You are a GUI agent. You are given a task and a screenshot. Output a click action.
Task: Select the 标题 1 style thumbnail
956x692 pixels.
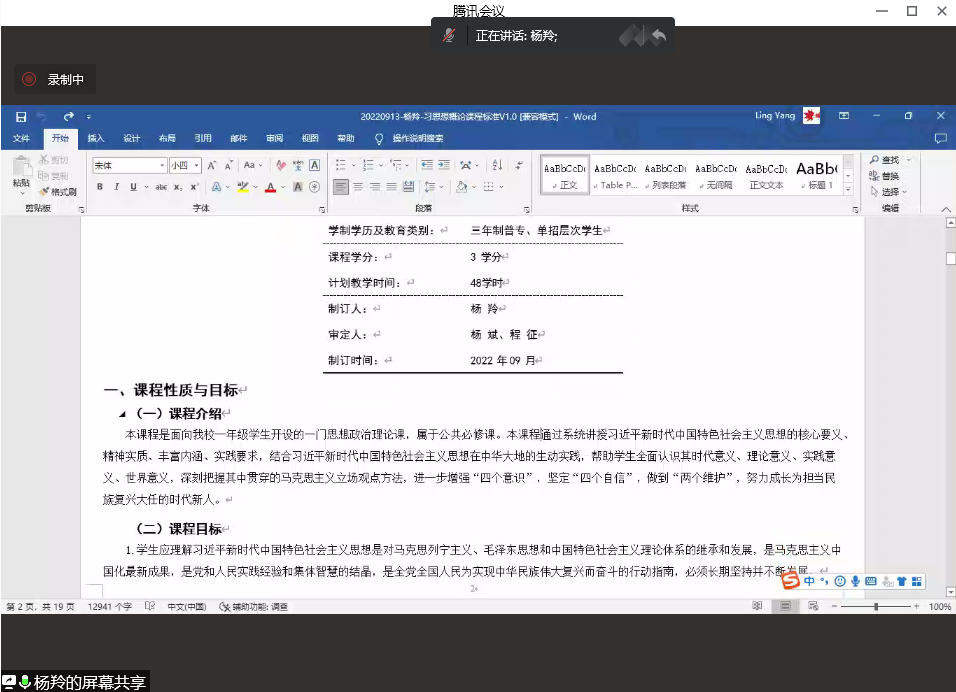click(816, 174)
